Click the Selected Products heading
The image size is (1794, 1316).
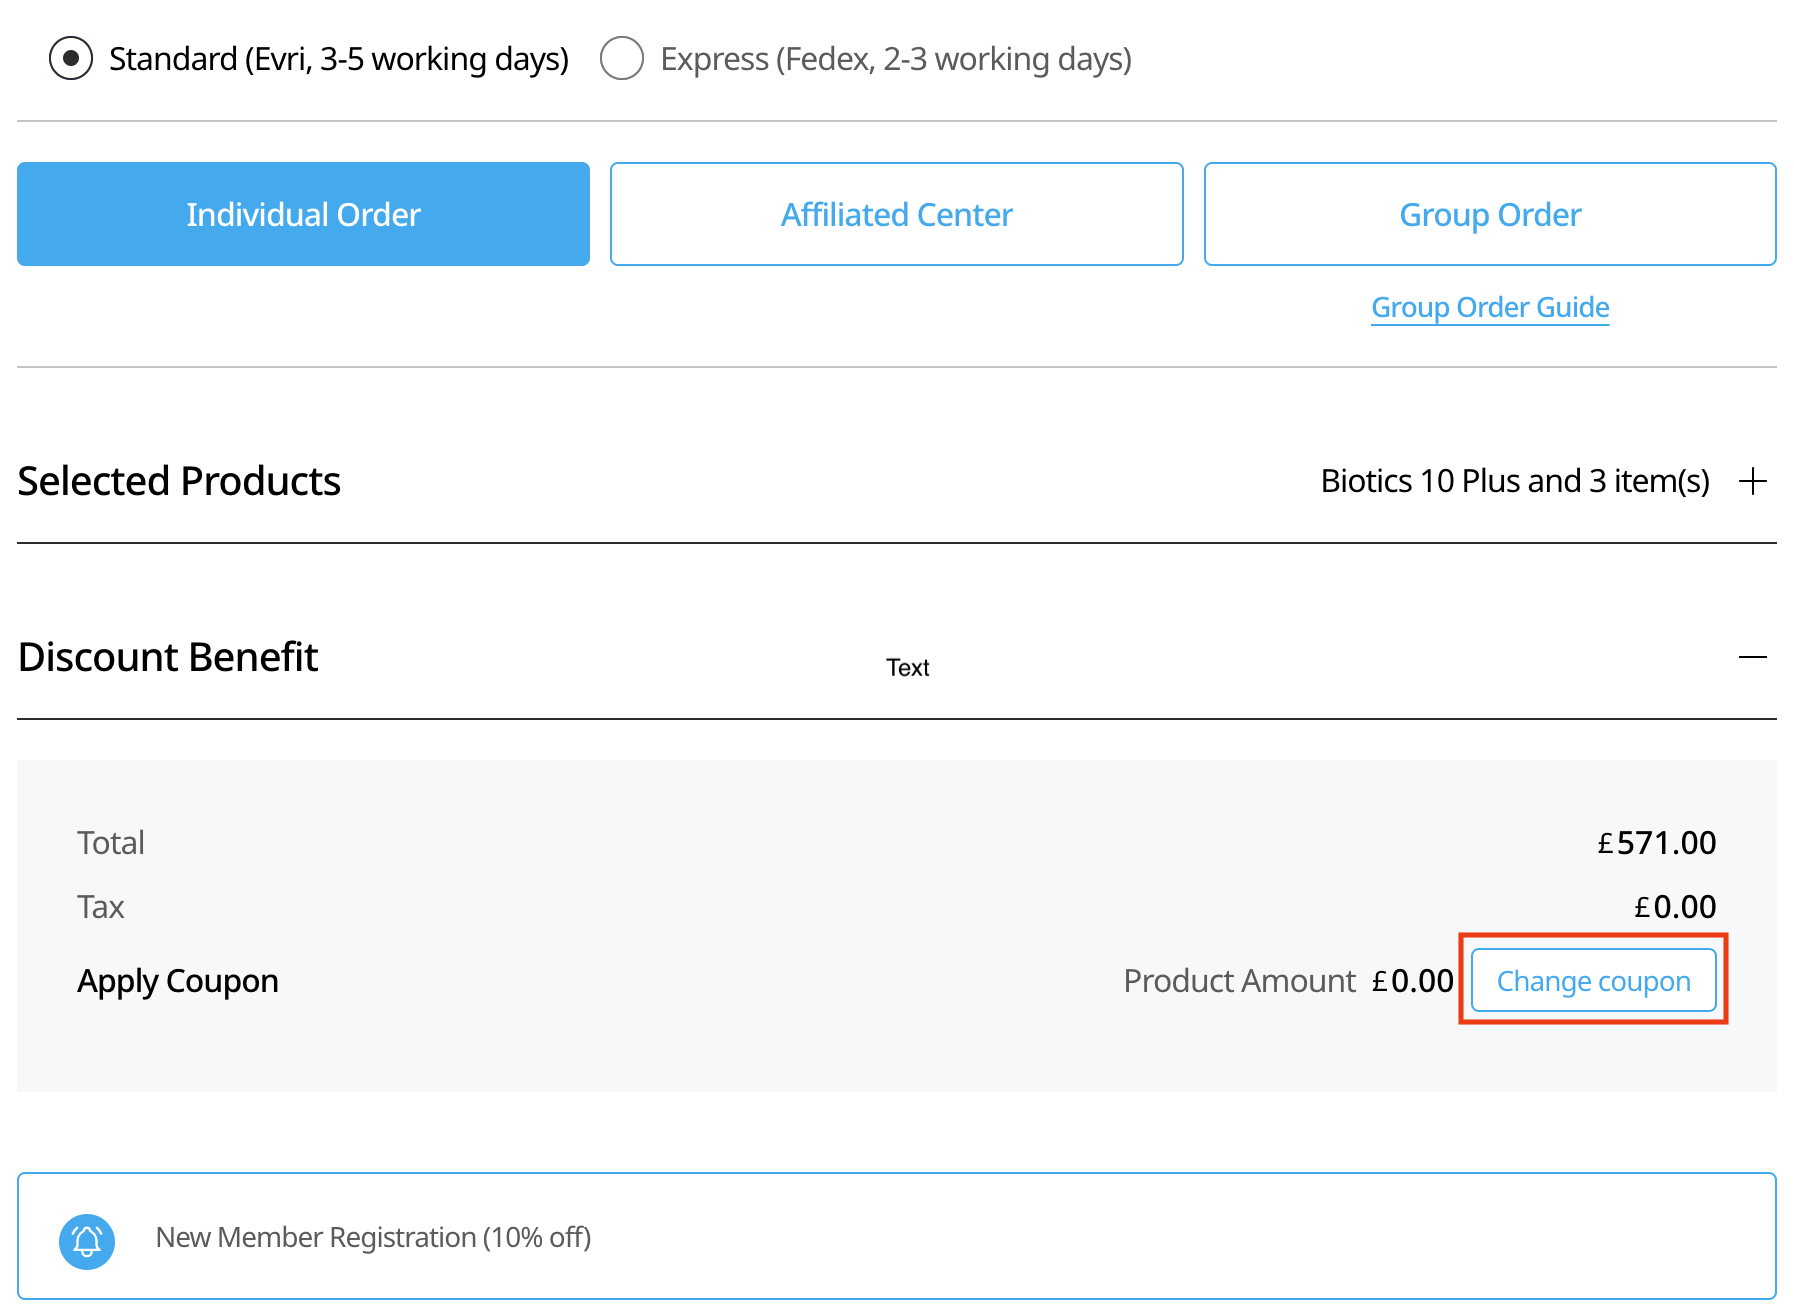(179, 481)
